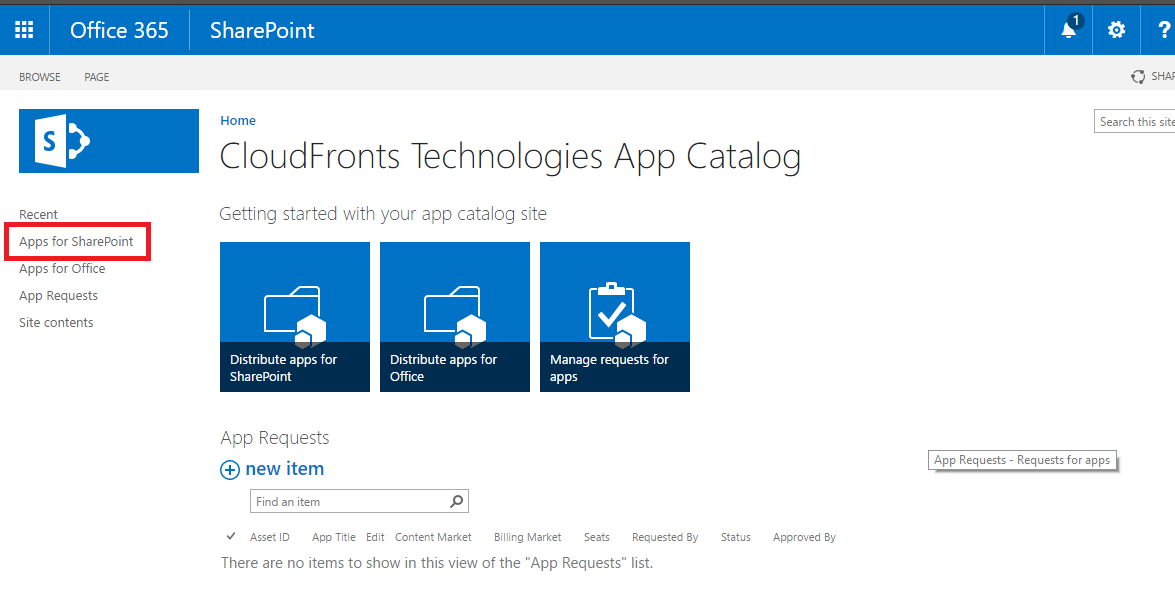Click the new item link
The width and height of the screenshot is (1175, 595).
[285, 469]
